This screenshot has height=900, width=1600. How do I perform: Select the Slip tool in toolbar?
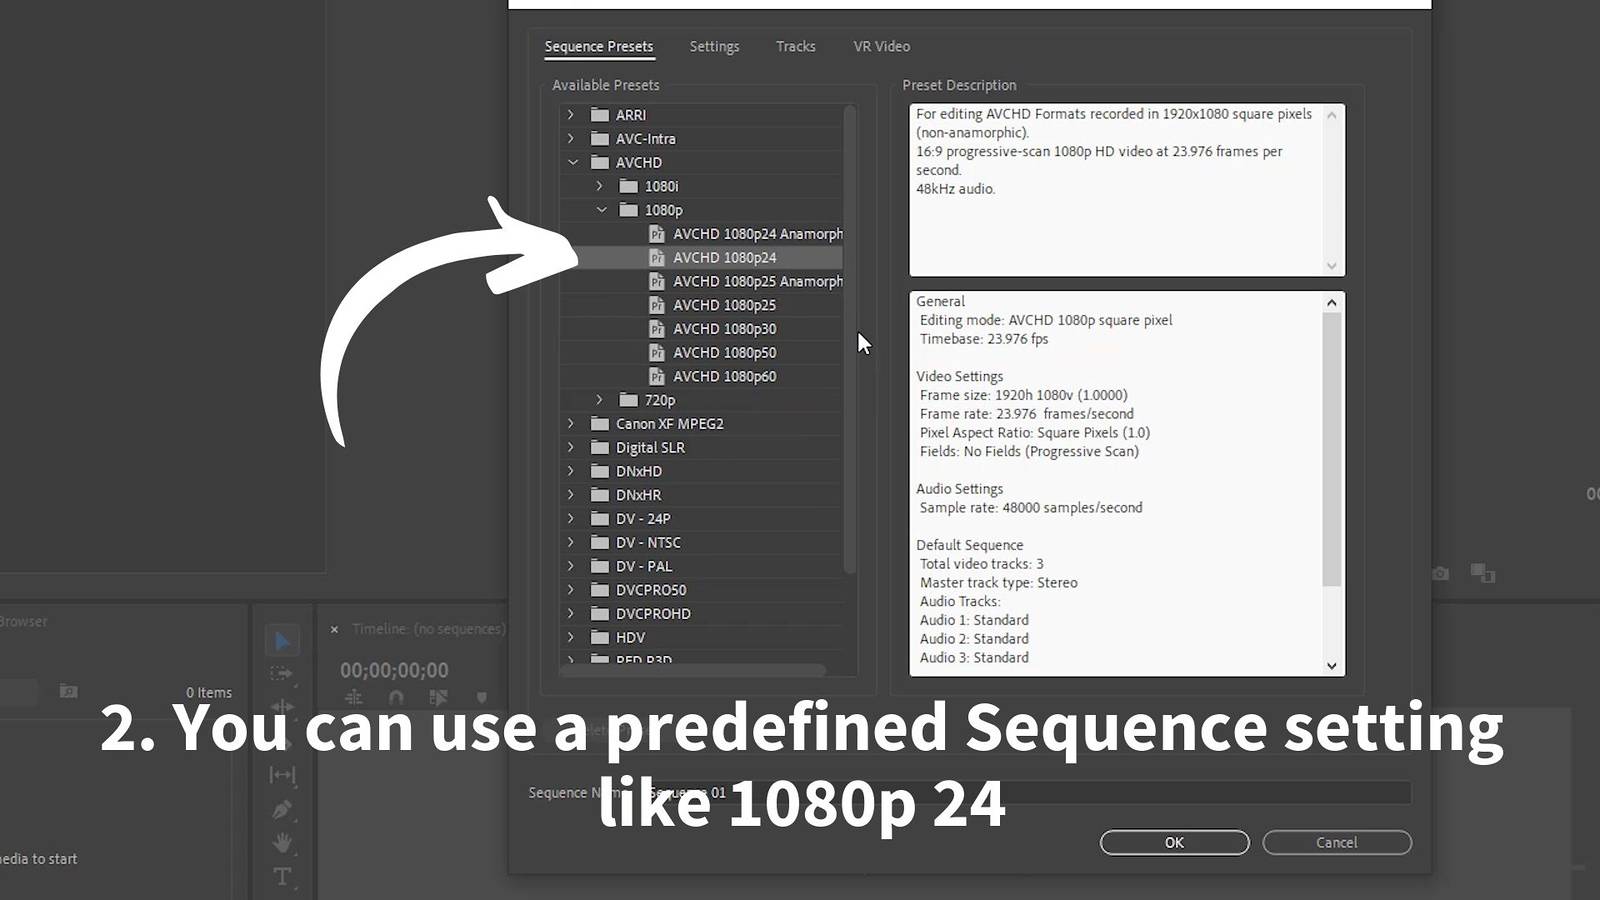pos(282,775)
